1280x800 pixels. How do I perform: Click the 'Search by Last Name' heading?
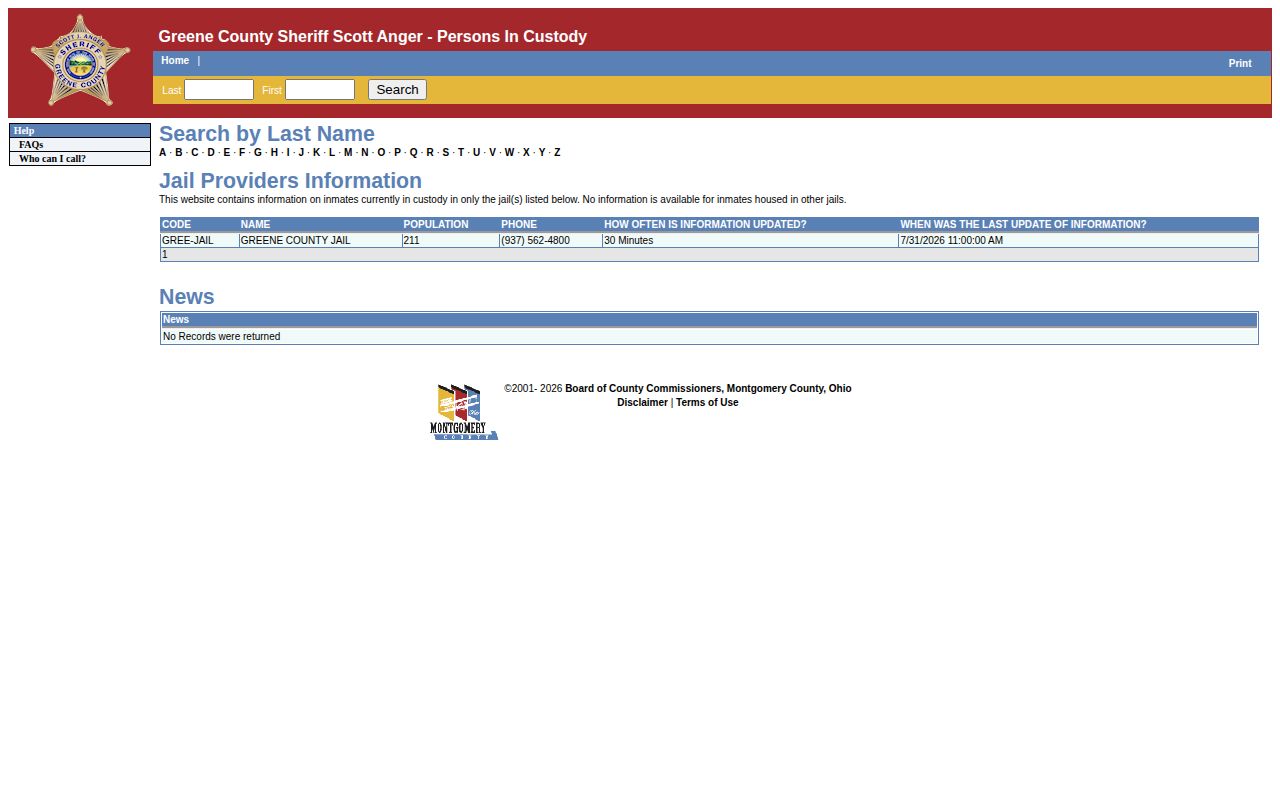coord(267,134)
